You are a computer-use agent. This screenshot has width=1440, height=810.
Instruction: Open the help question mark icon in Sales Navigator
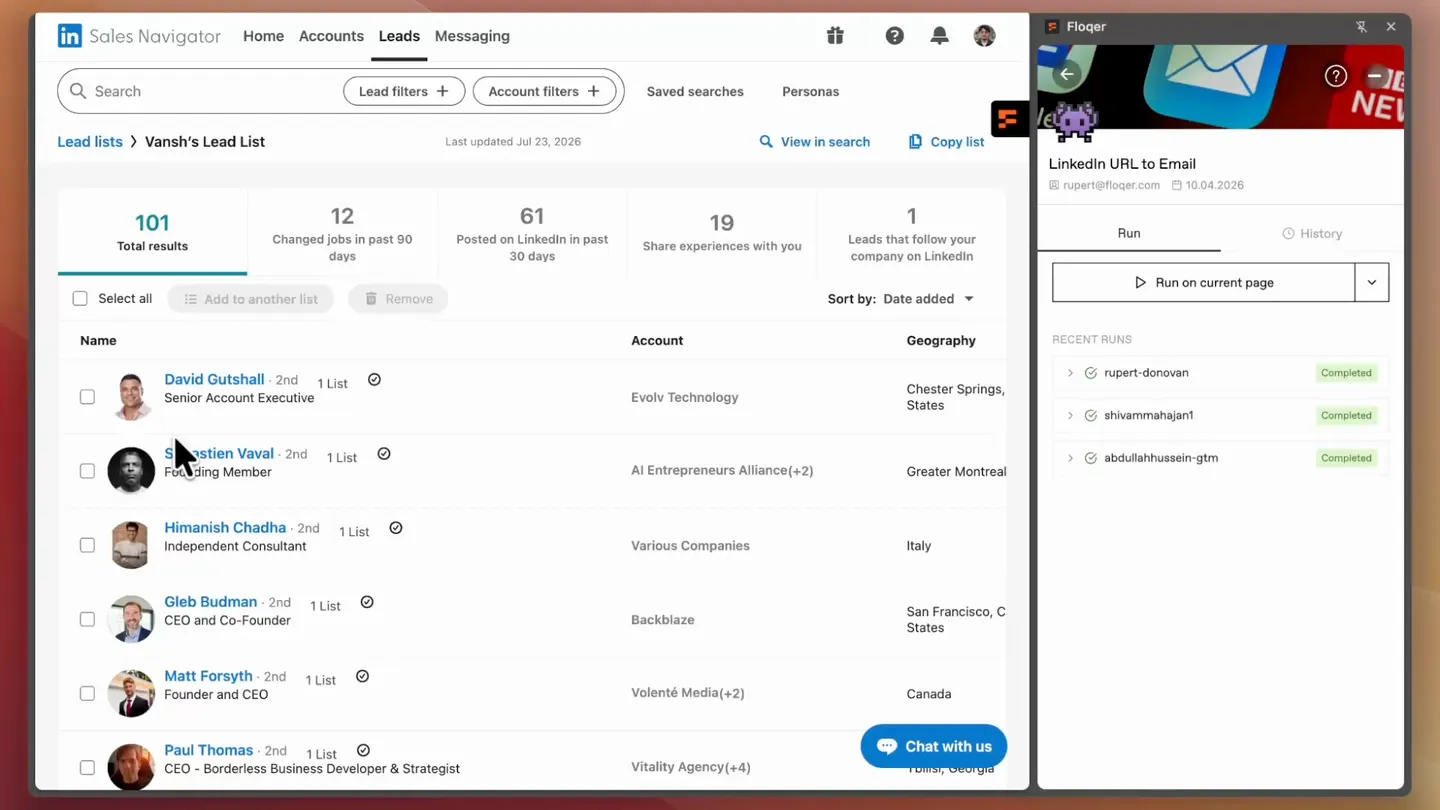coord(895,36)
